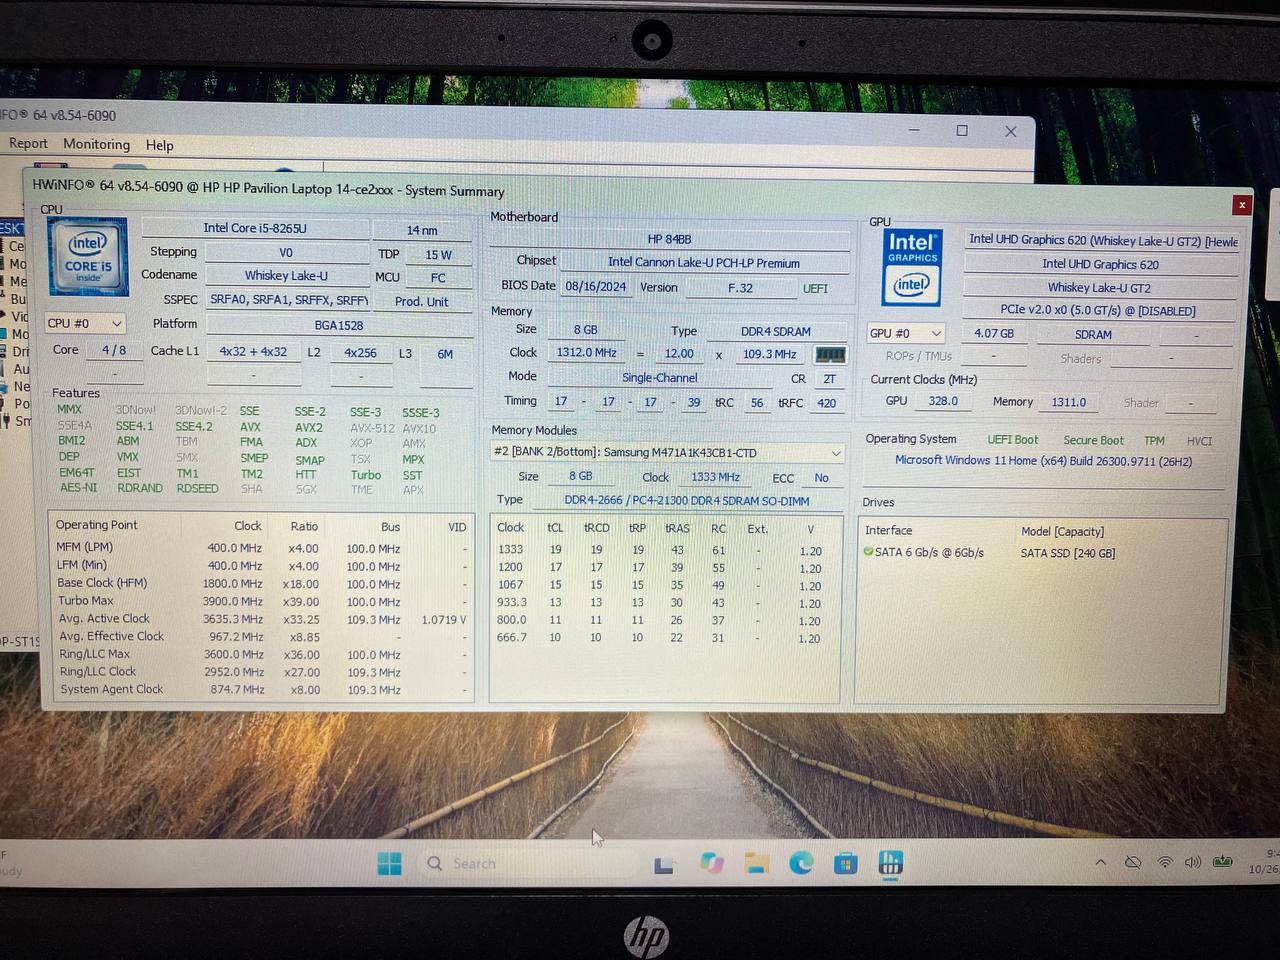Screen dimensions: 1280x960
Task: Click the Intel Core i5-8265U name field
Action: pos(255,228)
